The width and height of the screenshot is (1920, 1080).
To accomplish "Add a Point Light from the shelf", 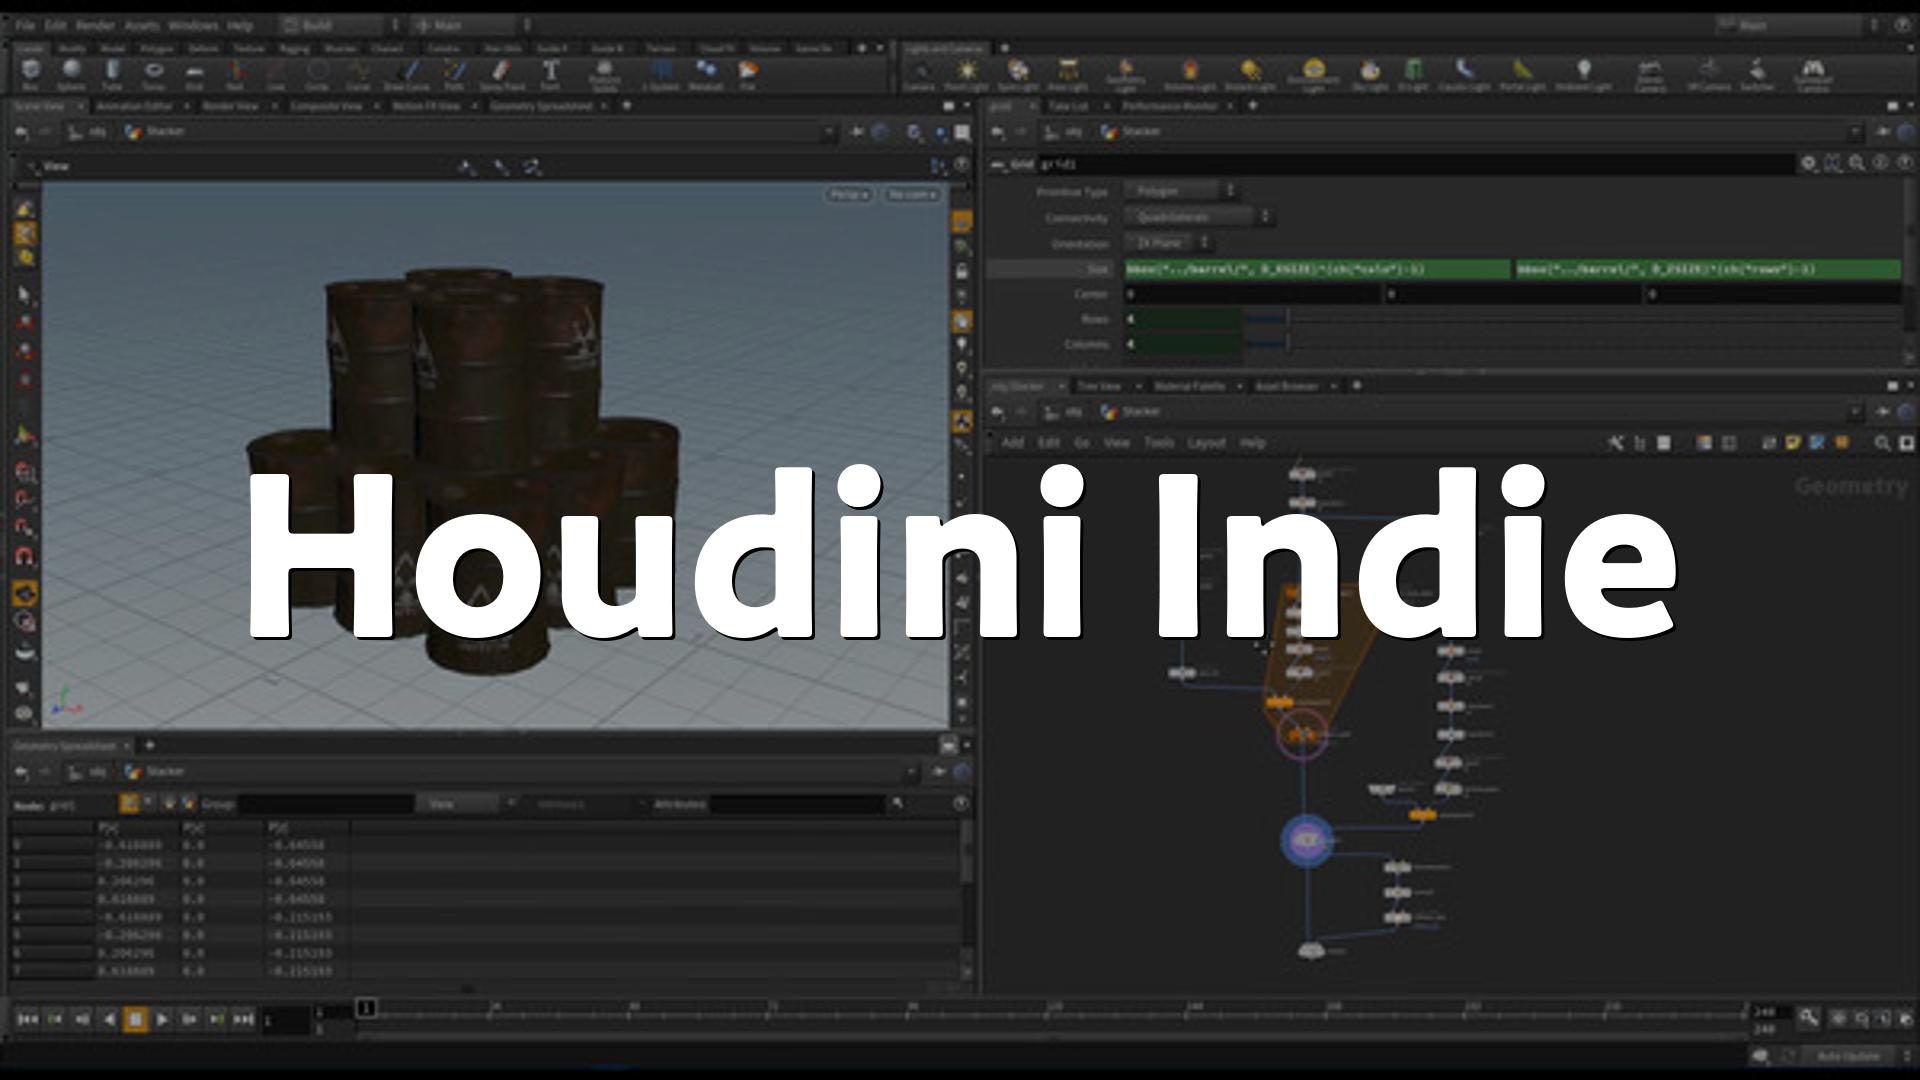I will pos(966,74).
